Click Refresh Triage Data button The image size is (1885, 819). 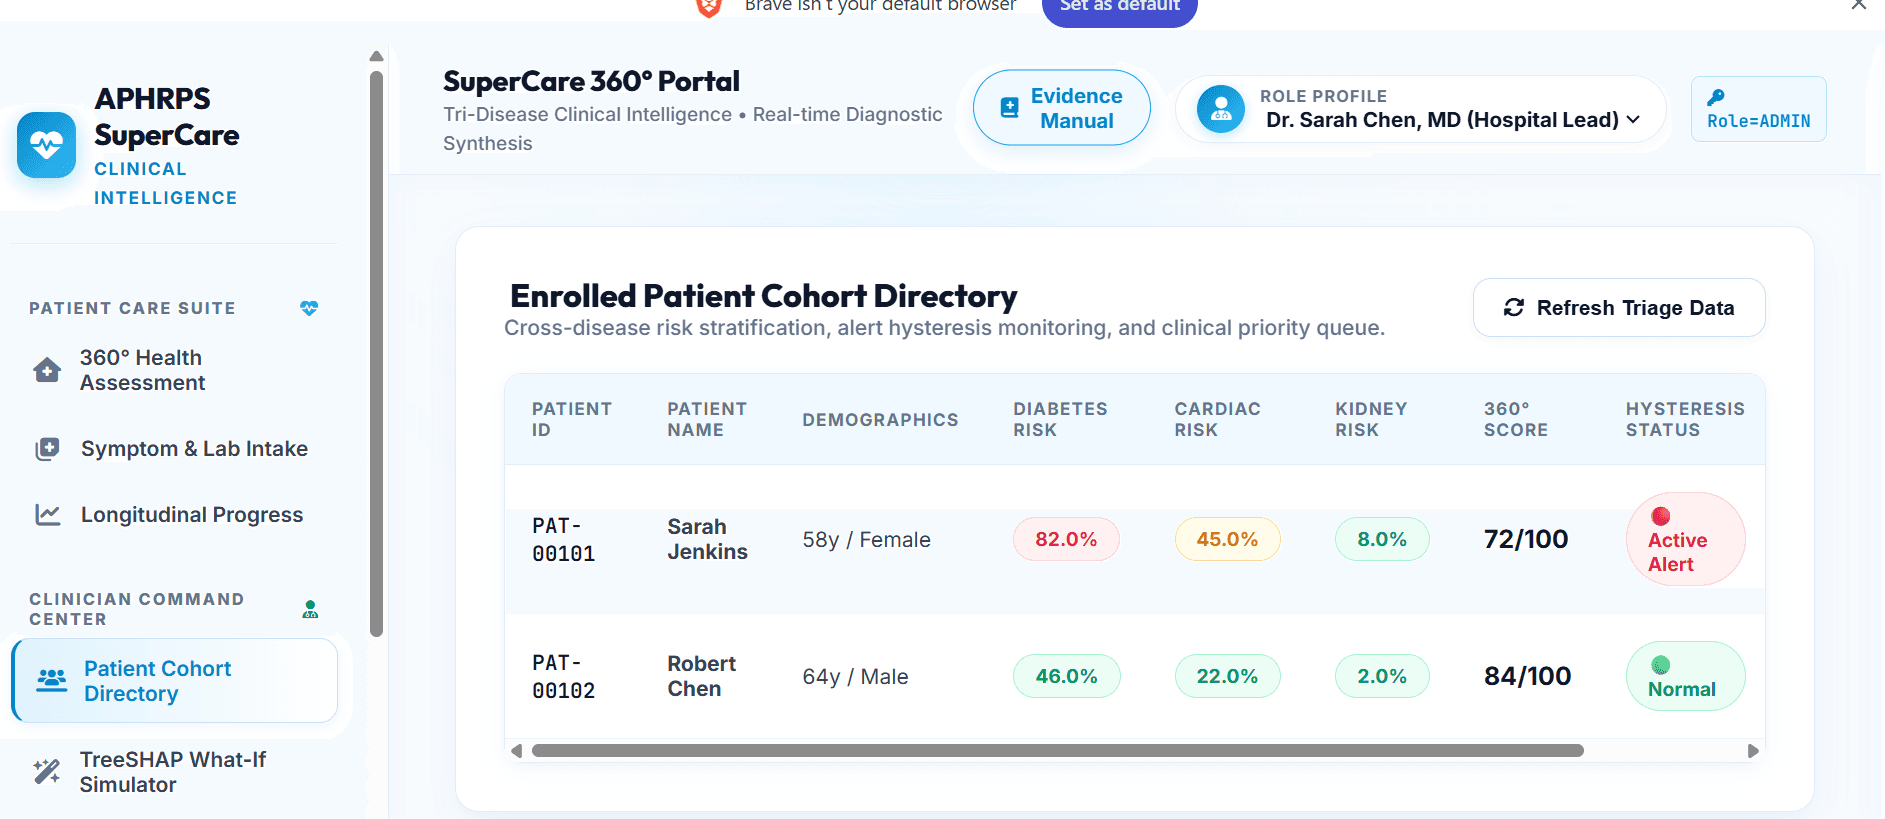coord(1619,308)
